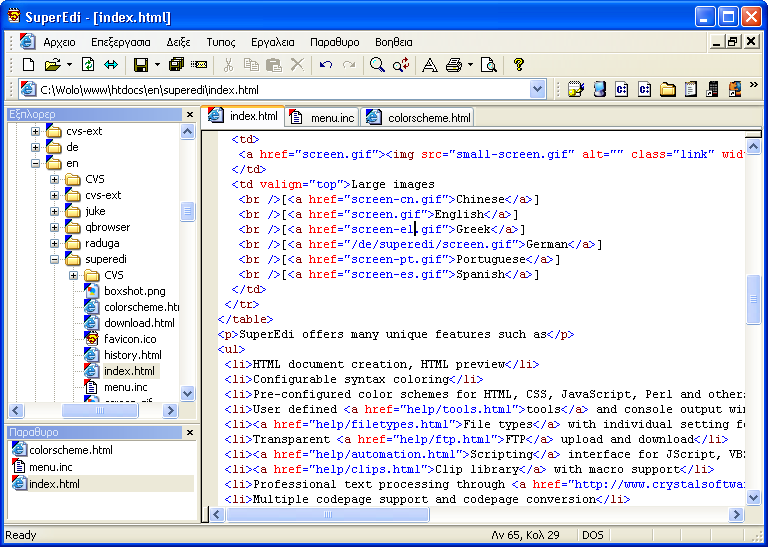Screen dimensions: 768x547
Task: Open the Βοηθεια menu
Action: [x=394, y=42]
